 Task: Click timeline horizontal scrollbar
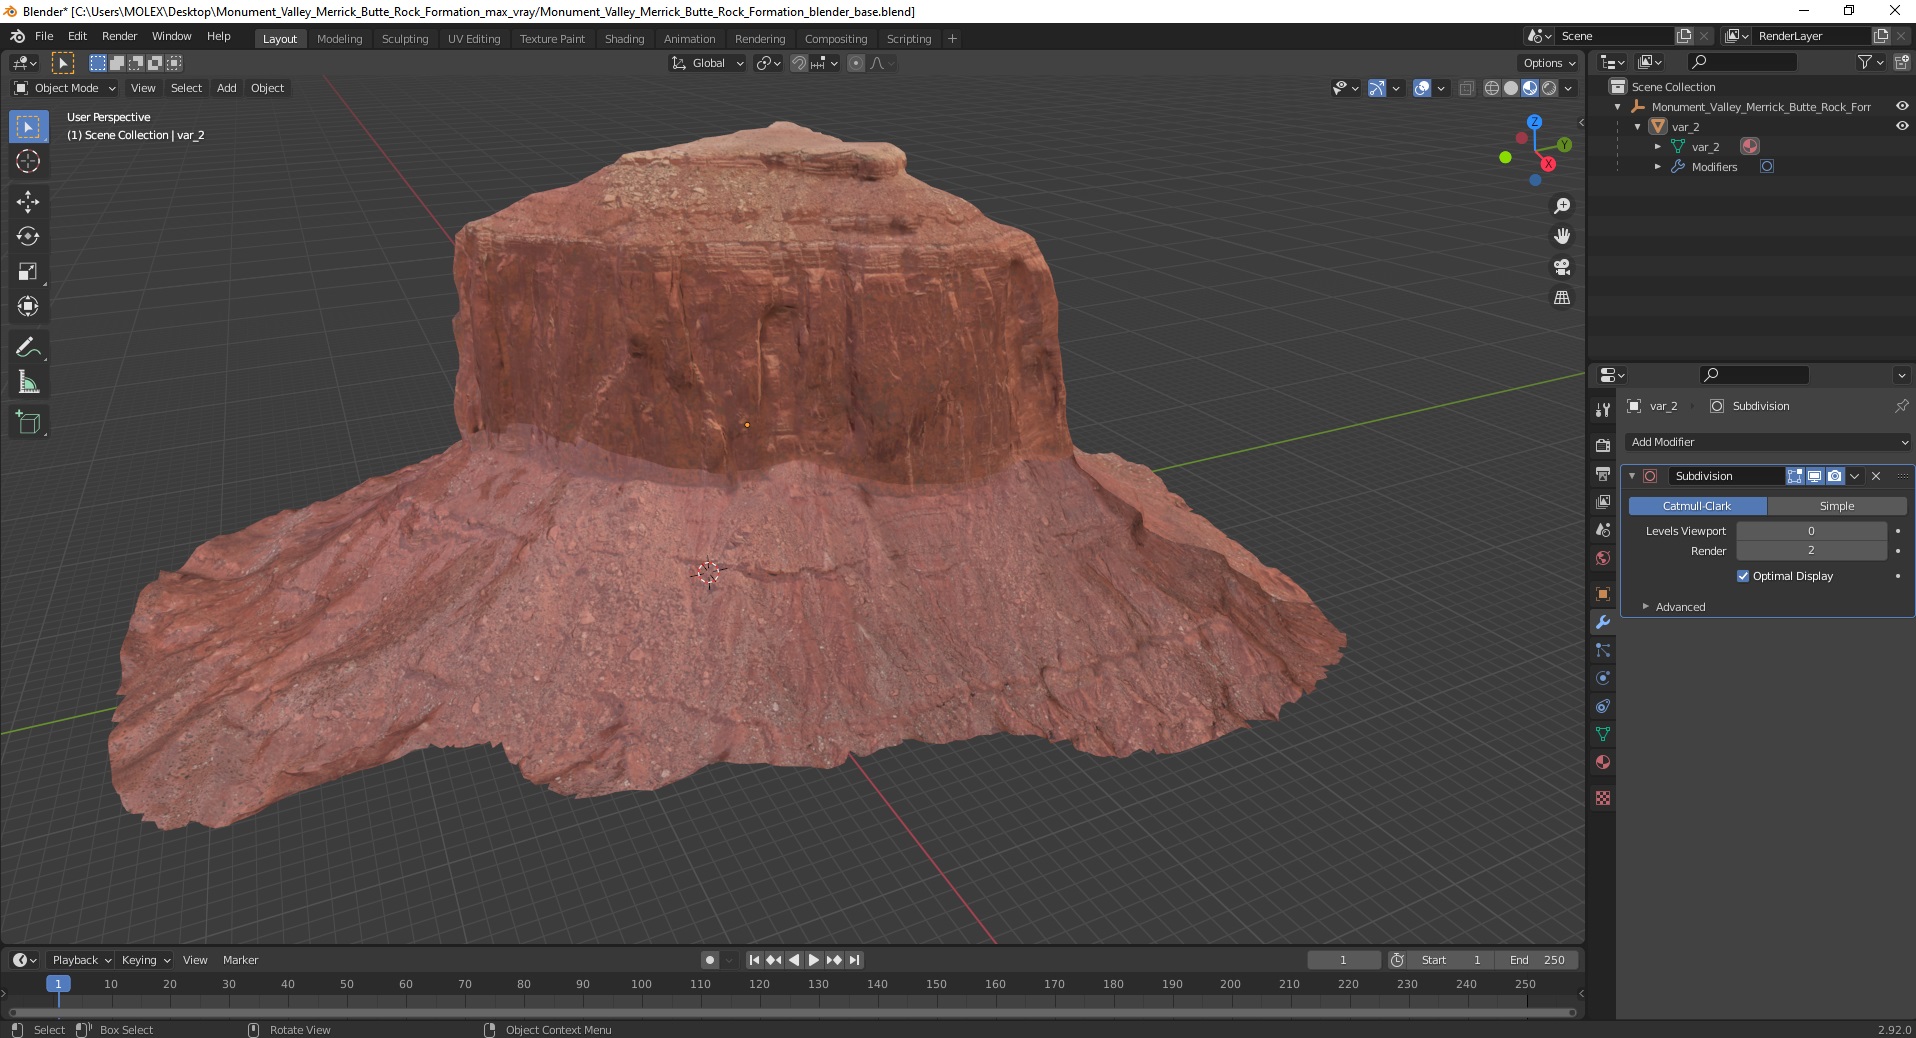click(x=792, y=1012)
